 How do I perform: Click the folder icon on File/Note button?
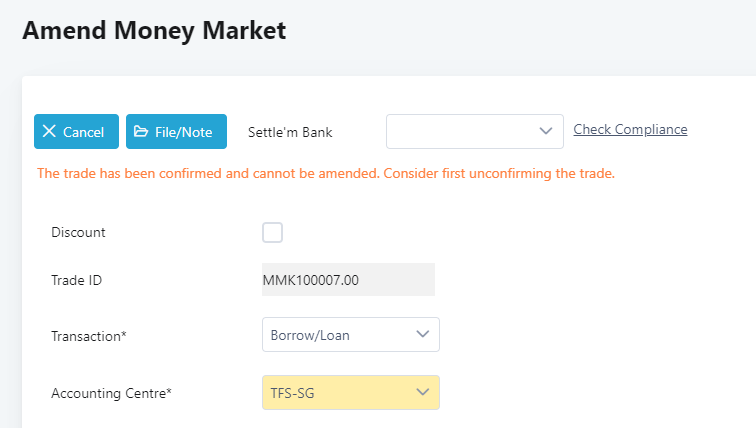tap(141, 132)
